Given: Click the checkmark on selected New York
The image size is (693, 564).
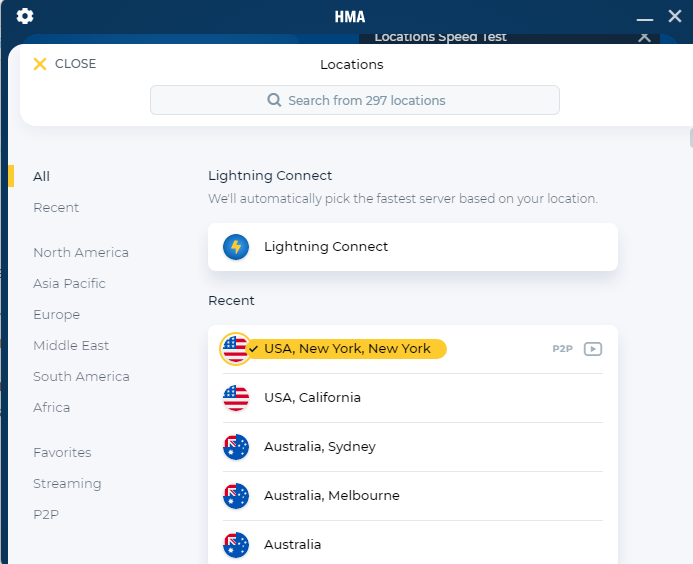Looking at the screenshot, I should pos(254,349).
